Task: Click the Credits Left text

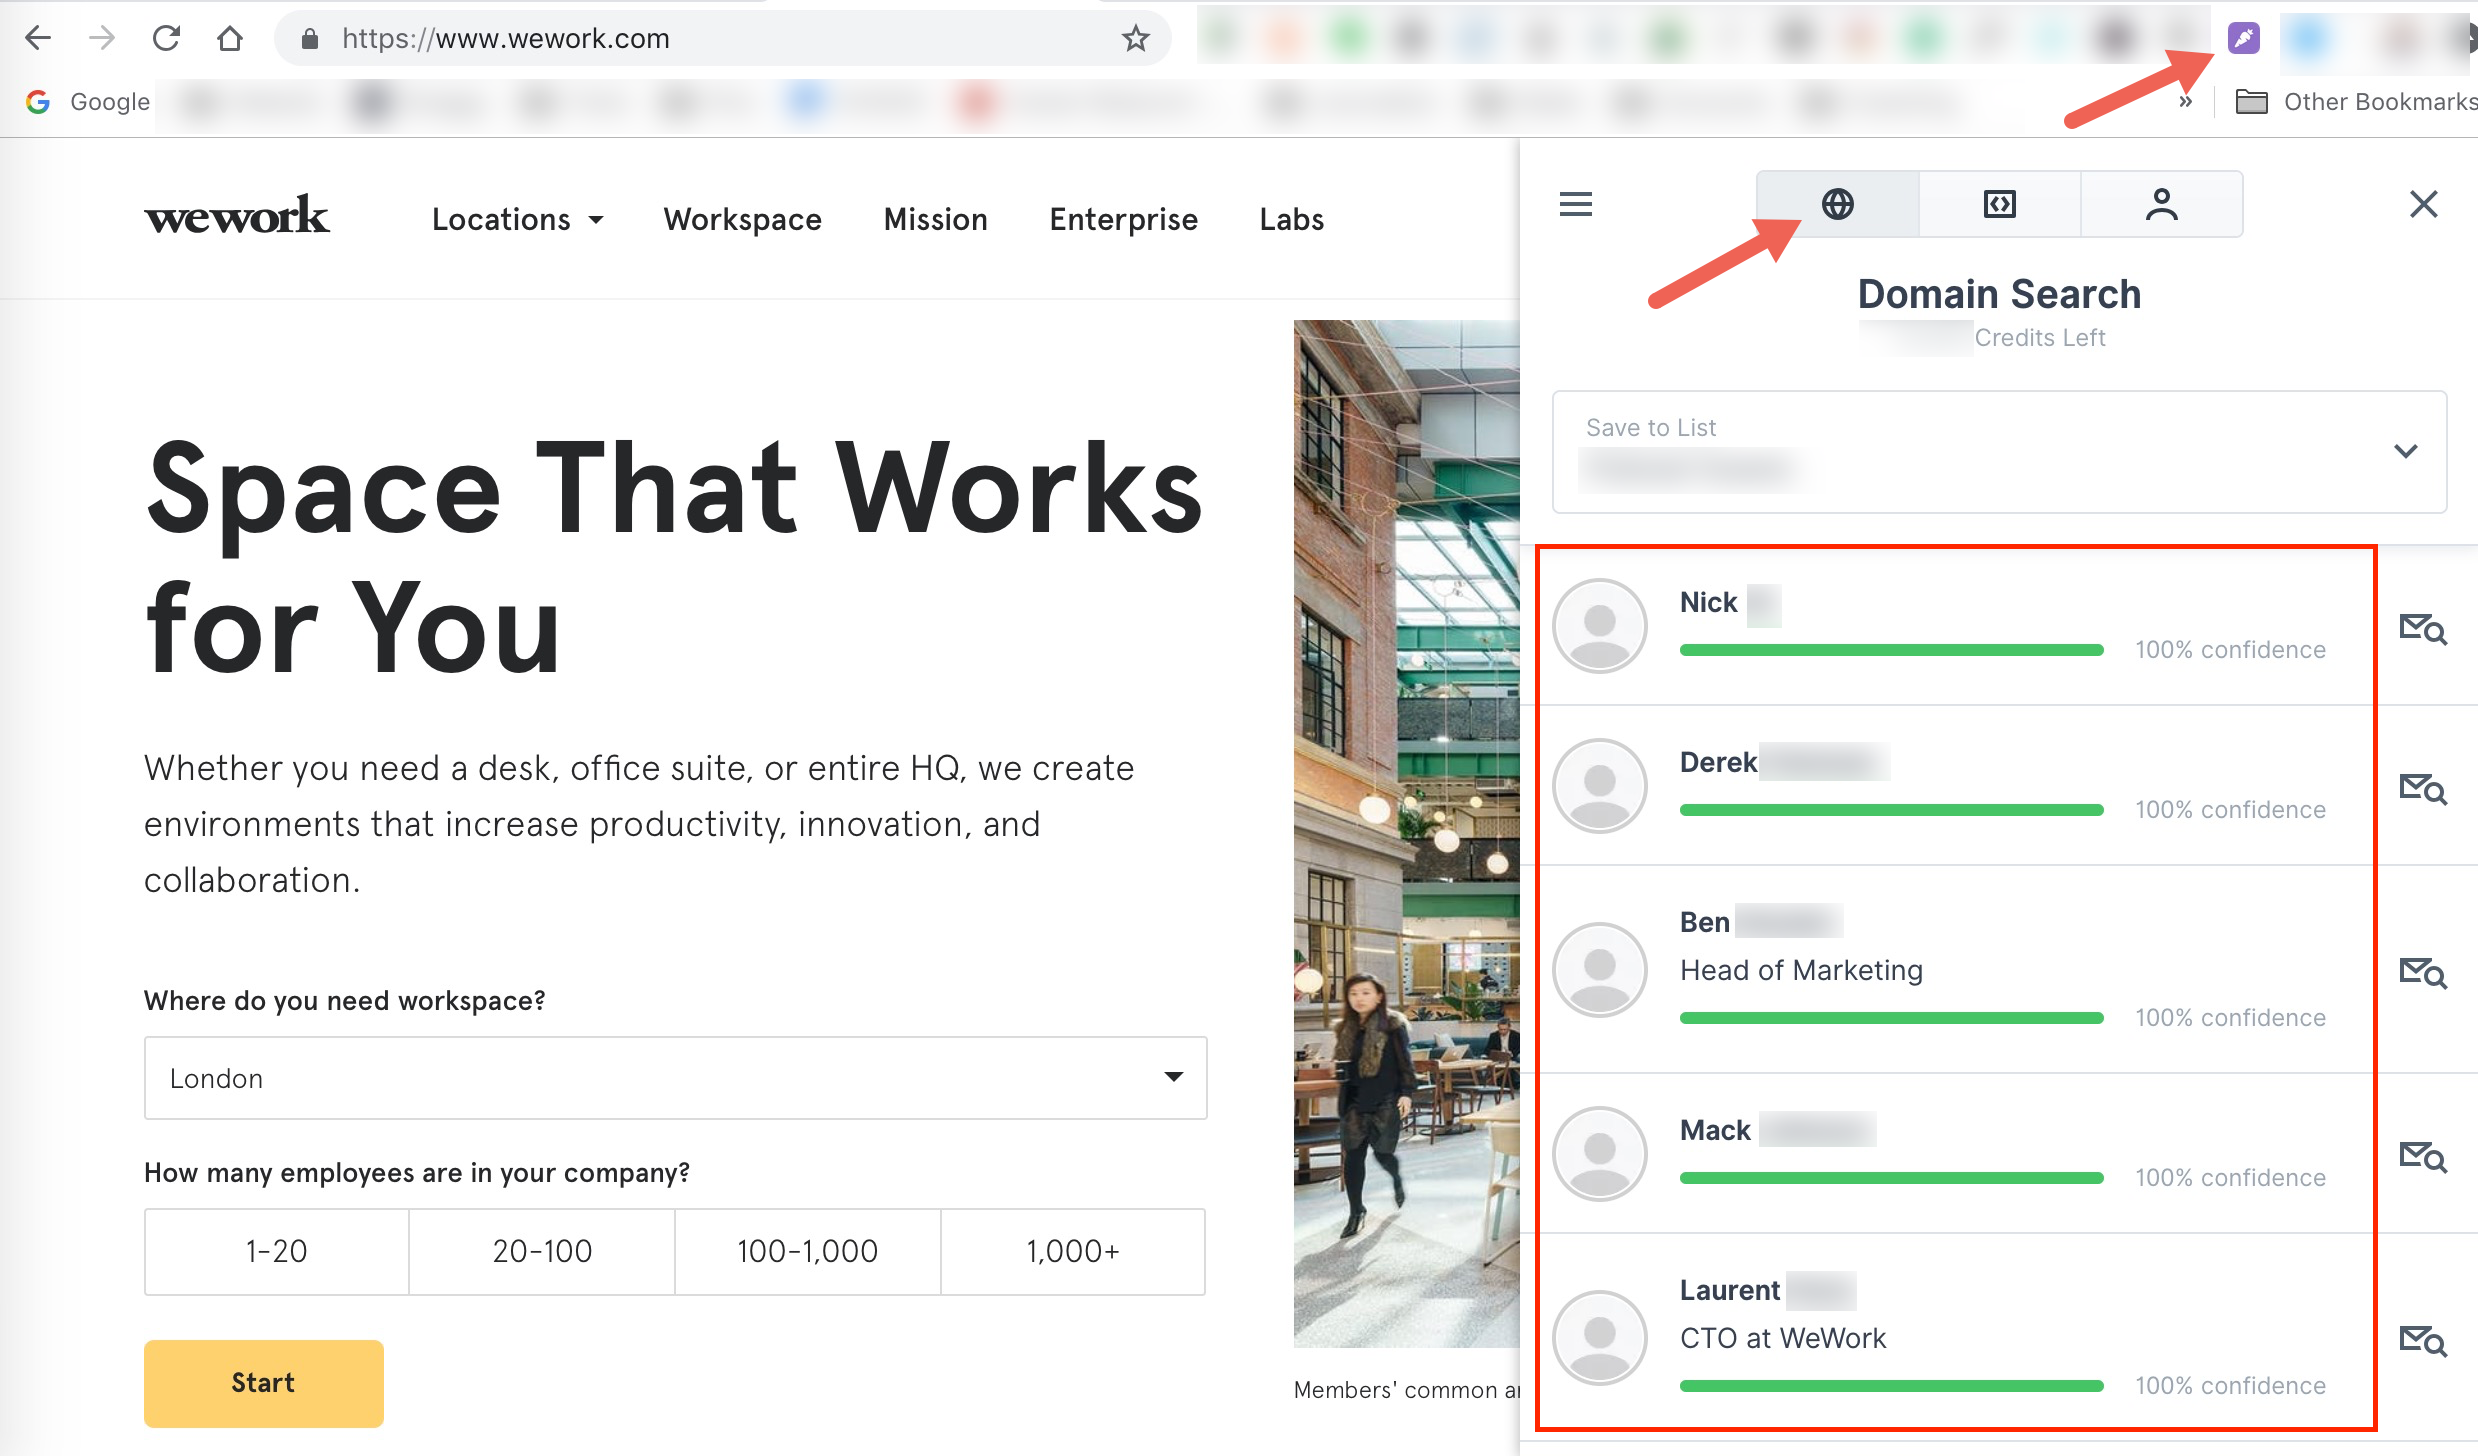Action: click(2040, 338)
